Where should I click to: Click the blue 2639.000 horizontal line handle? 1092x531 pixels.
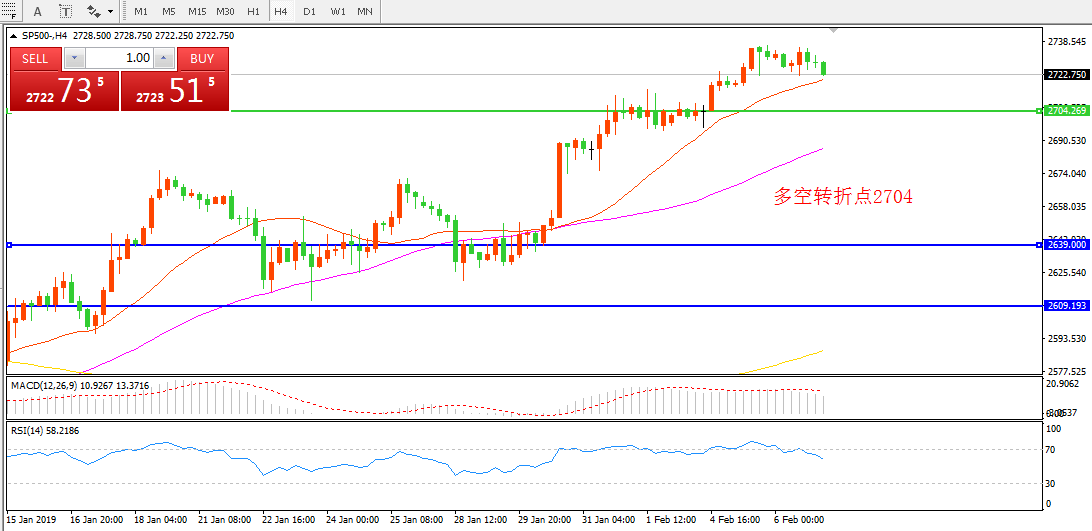[9, 245]
